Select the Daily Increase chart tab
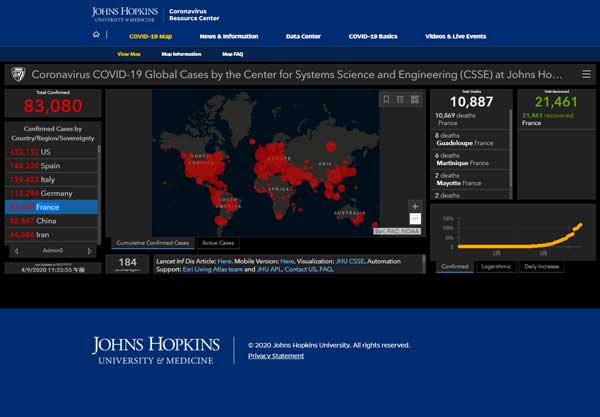The height and width of the screenshot is (417, 600). click(541, 267)
